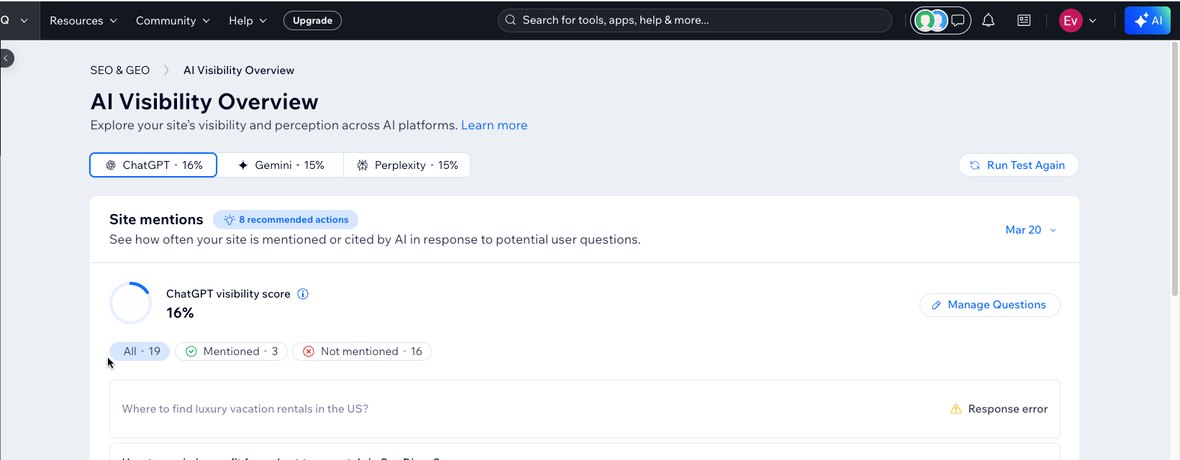The width and height of the screenshot is (1180, 460).
Task: Go to SEO & GEO breadcrumb
Action: pyautogui.click(x=120, y=70)
